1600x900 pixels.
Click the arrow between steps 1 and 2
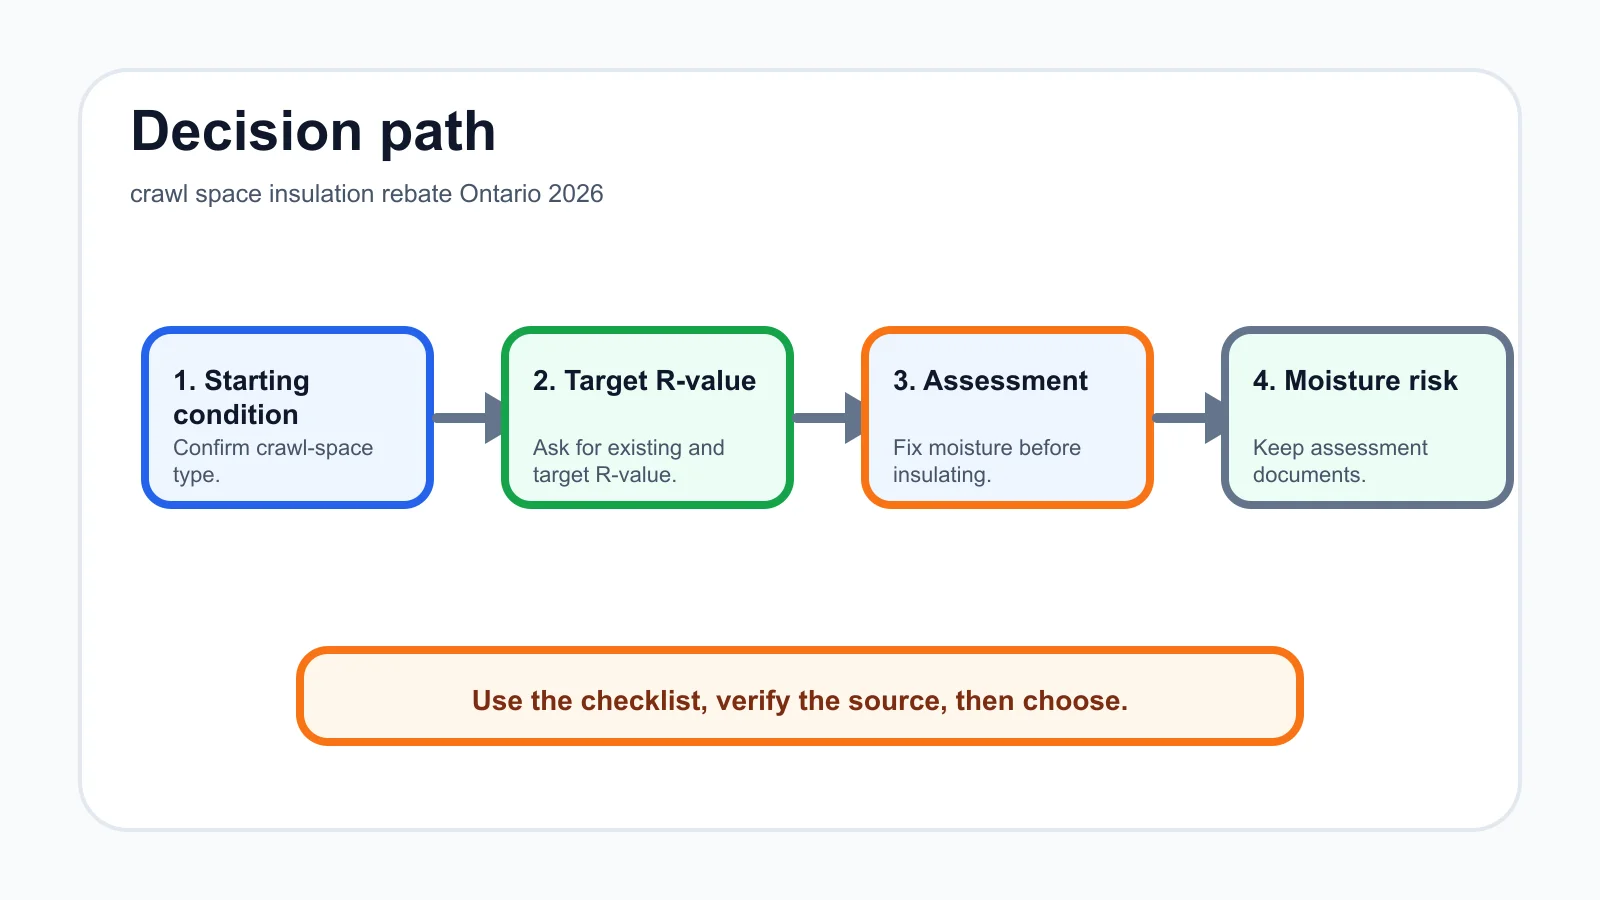(468, 417)
